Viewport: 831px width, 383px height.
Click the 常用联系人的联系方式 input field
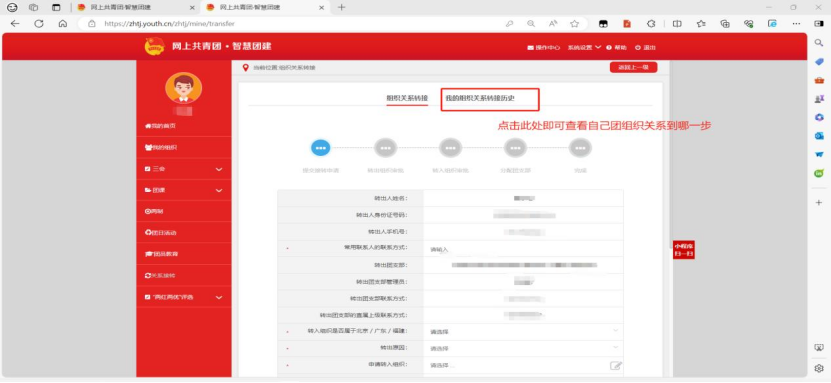coord(523,249)
